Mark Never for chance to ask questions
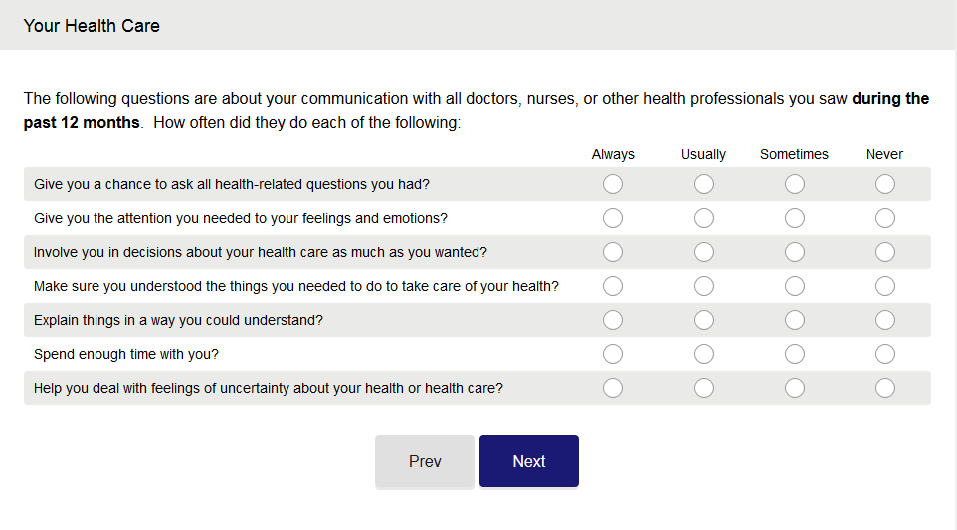 tap(884, 184)
